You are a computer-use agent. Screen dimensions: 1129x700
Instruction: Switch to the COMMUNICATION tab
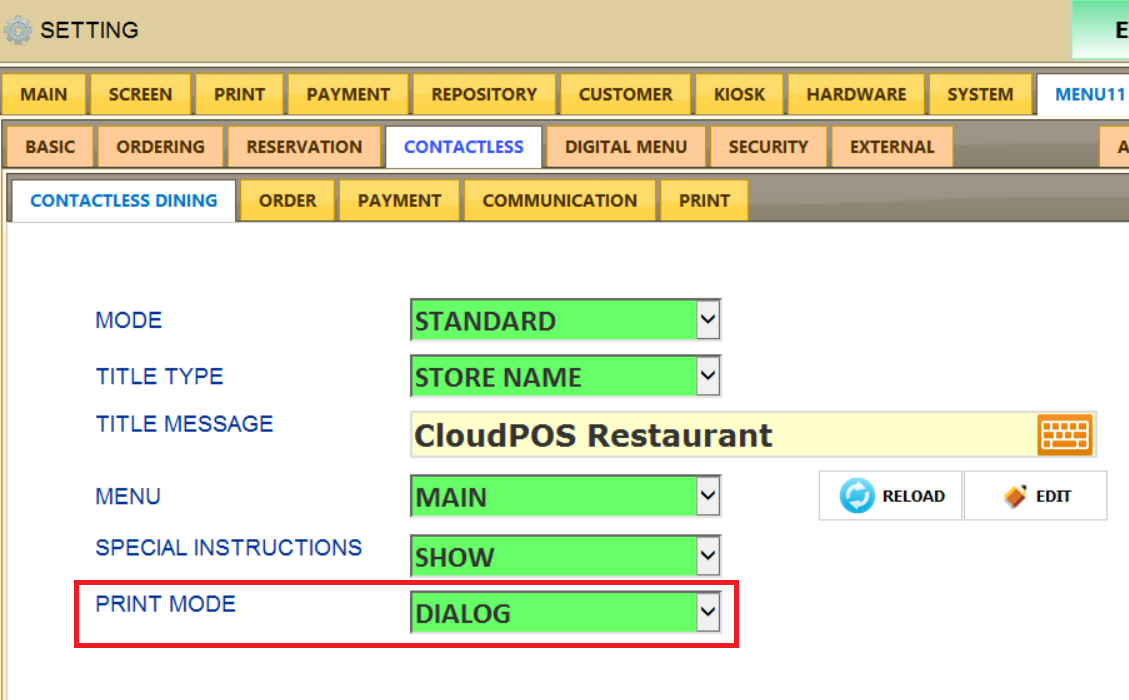559,200
